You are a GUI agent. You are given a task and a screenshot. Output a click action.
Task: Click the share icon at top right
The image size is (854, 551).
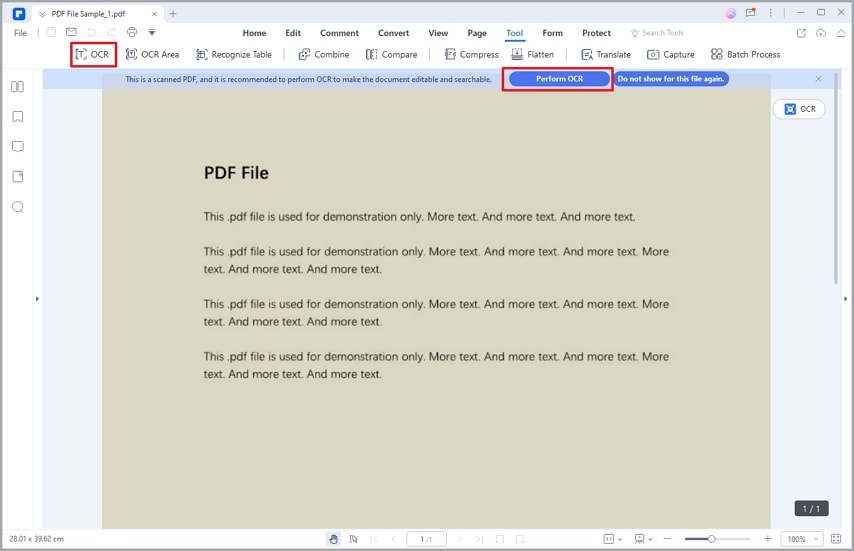point(801,33)
